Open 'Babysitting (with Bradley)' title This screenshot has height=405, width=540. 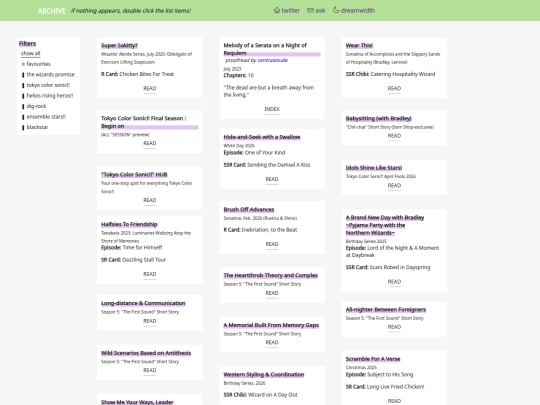(x=378, y=118)
